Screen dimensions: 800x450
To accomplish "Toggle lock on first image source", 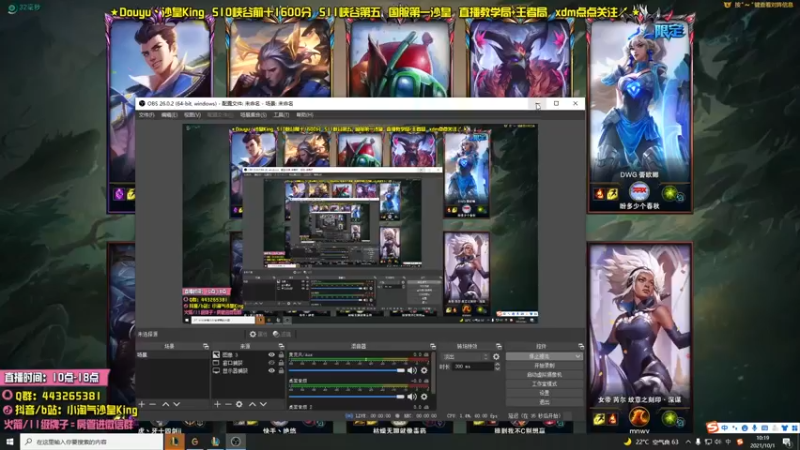I will pos(281,355).
